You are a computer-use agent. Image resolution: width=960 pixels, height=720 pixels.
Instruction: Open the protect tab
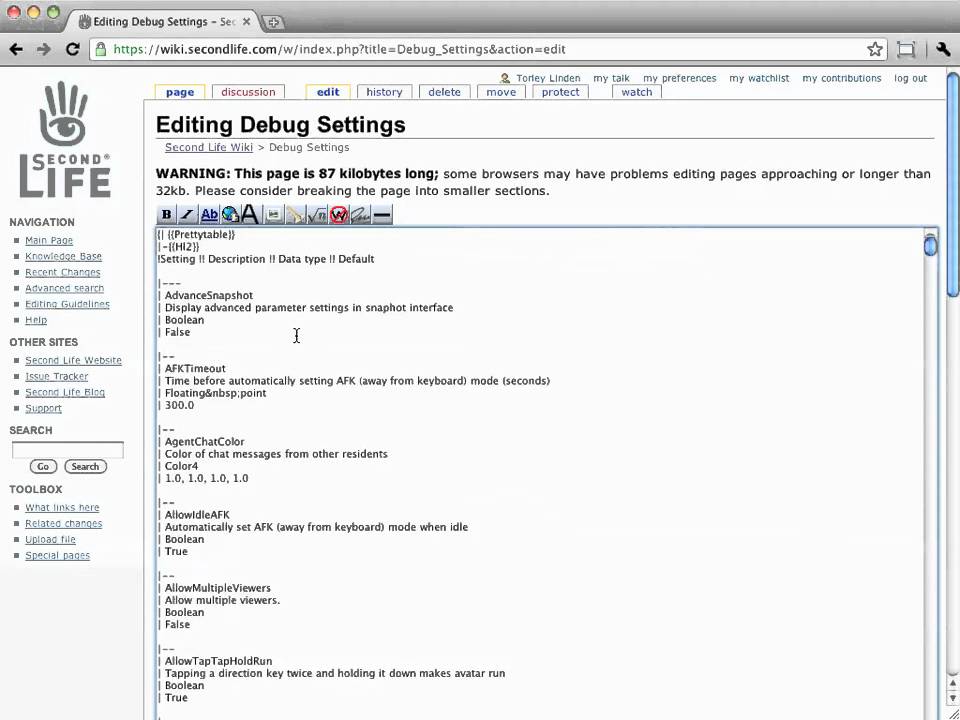tap(560, 92)
